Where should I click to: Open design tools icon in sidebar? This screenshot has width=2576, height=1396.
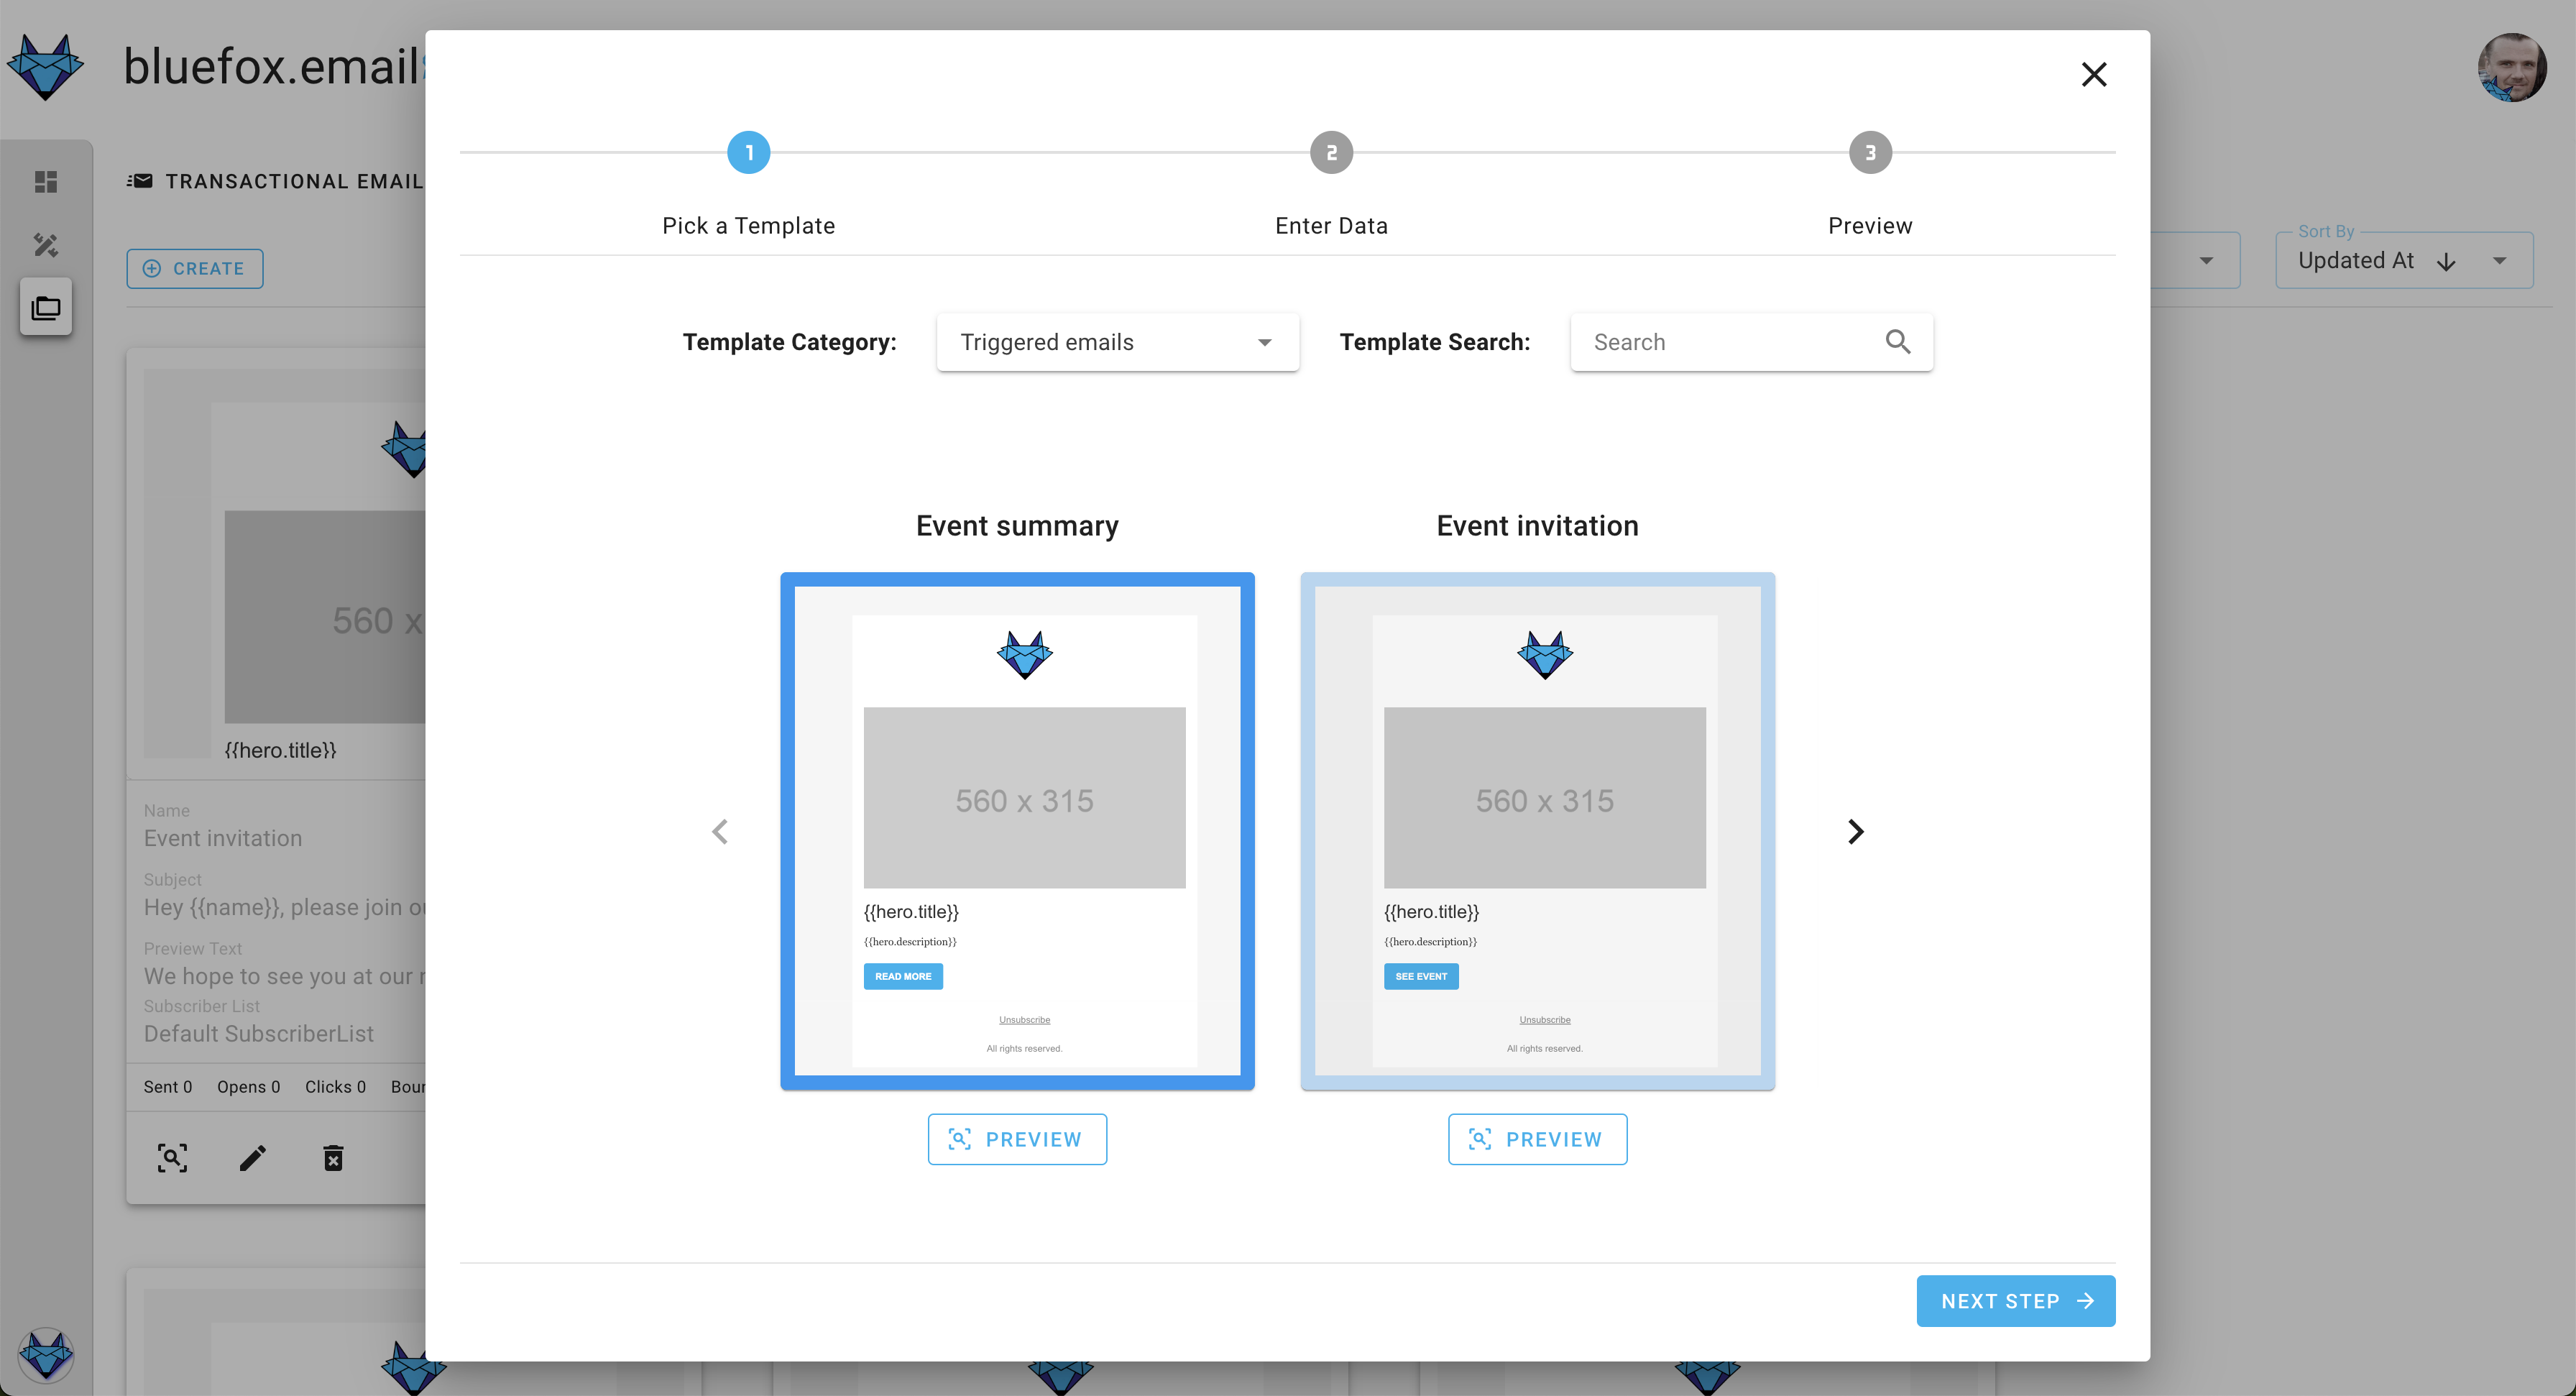[x=46, y=245]
